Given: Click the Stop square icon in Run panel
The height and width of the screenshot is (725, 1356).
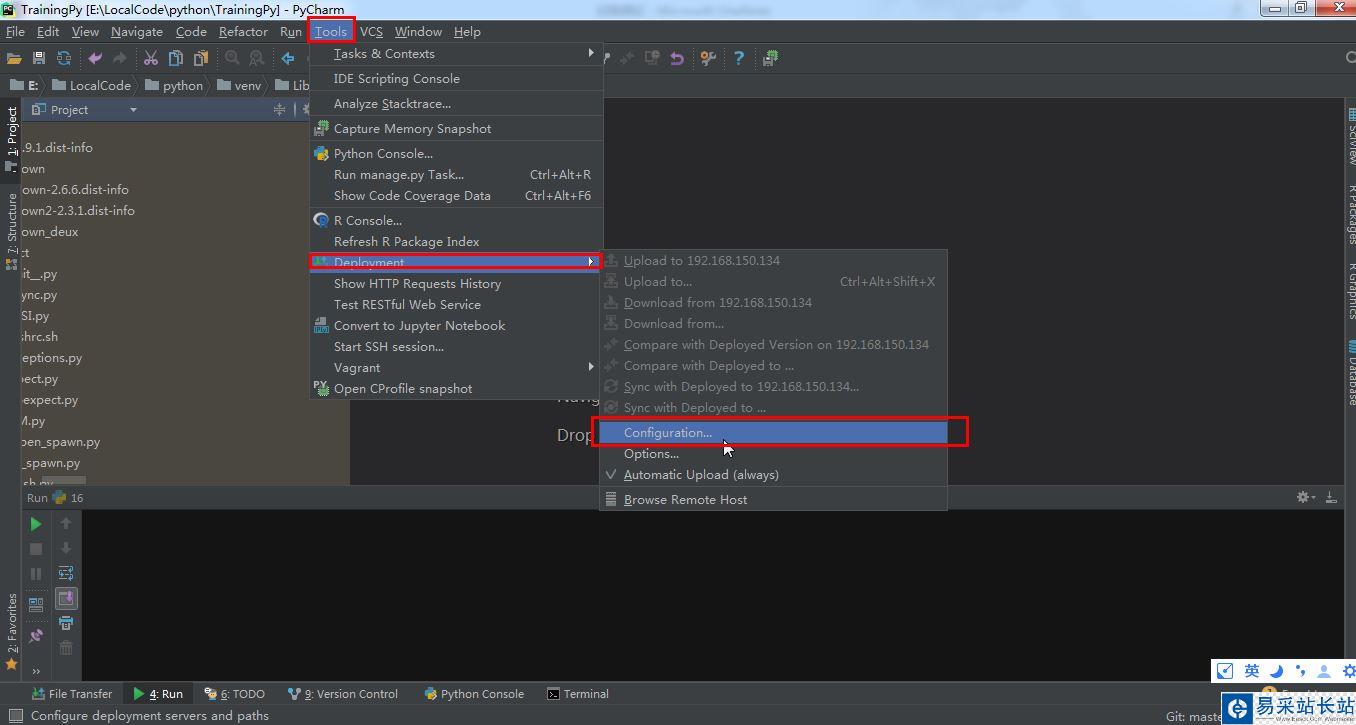Looking at the screenshot, I should click(x=36, y=548).
